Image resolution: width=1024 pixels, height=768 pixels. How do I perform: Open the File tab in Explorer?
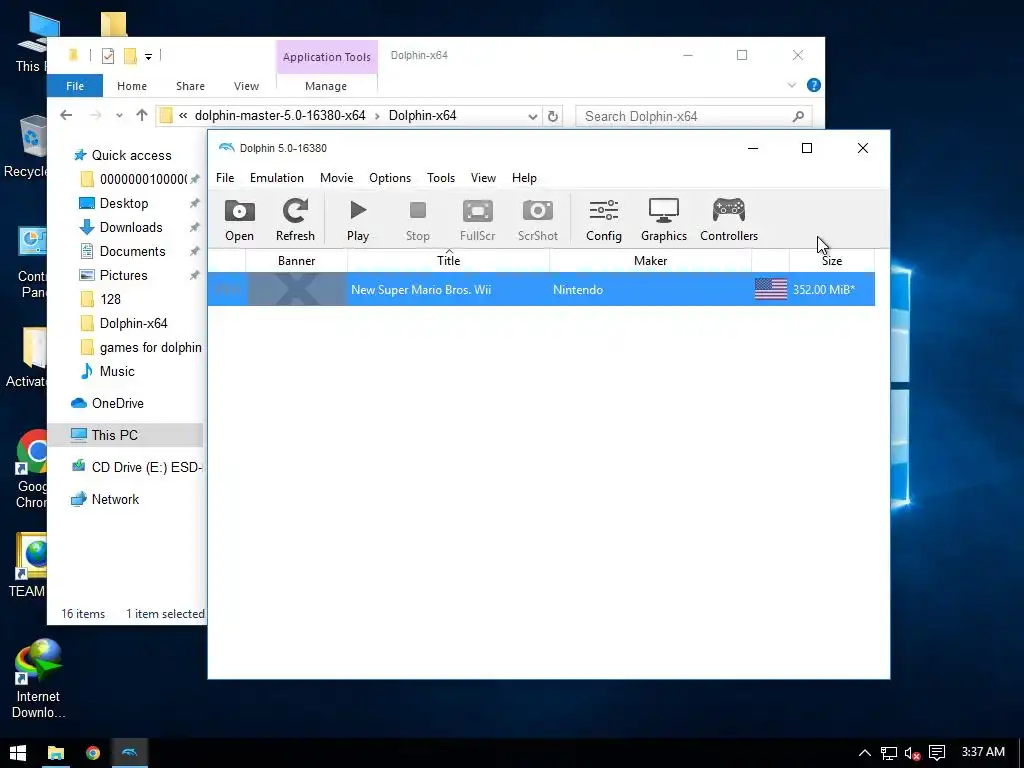pos(75,86)
